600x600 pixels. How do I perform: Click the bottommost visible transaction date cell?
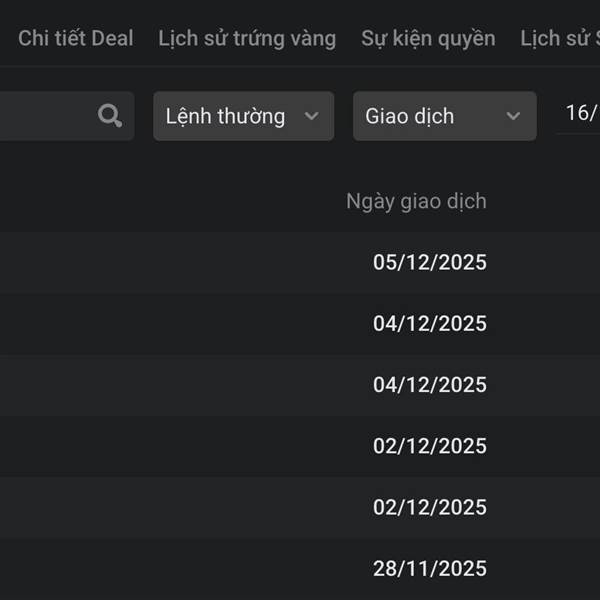(x=429, y=569)
